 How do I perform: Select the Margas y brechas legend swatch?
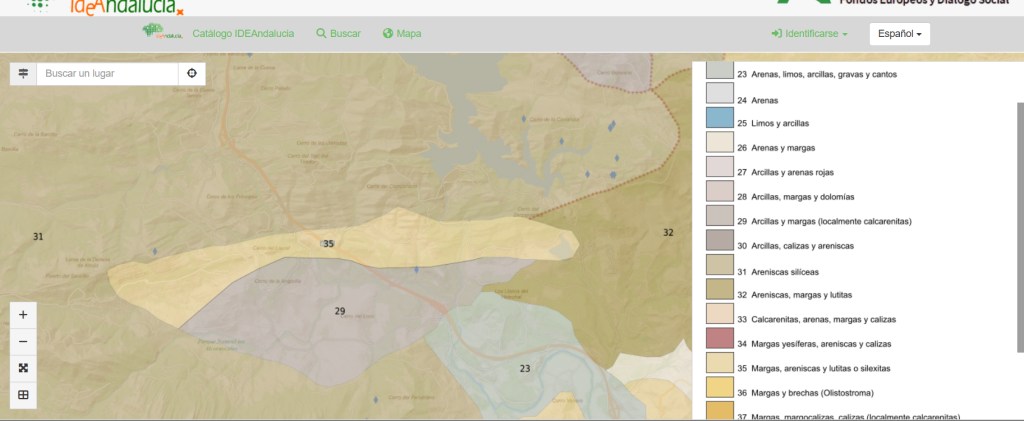click(720, 387)
